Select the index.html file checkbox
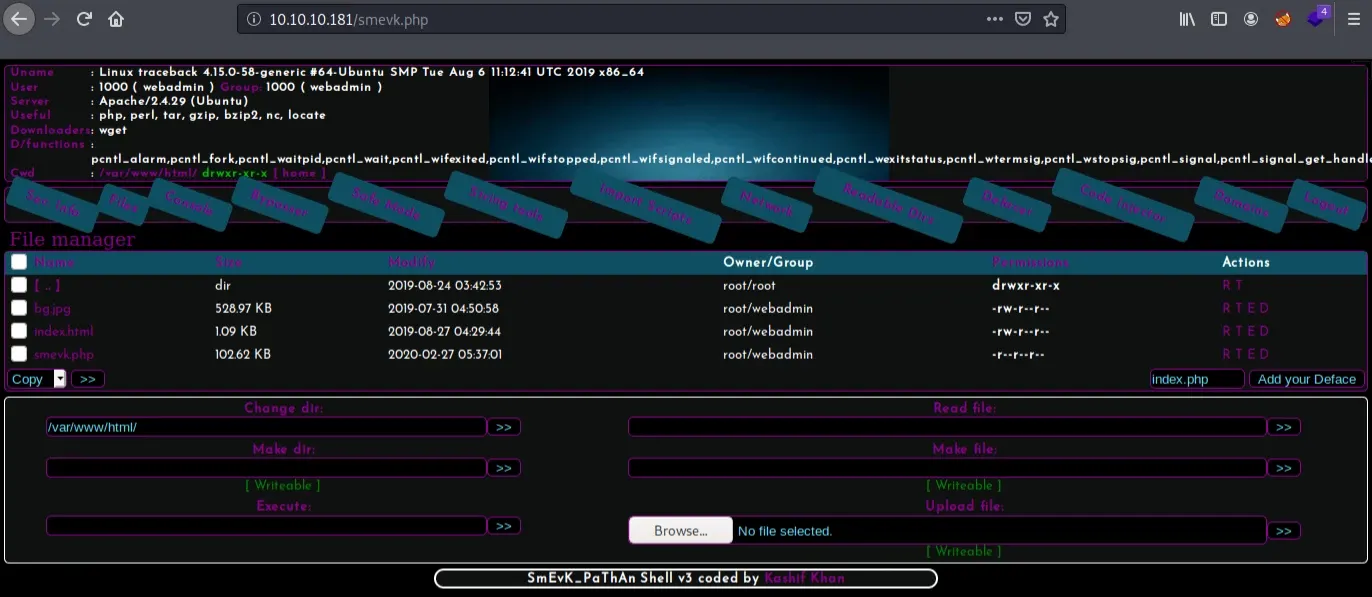This screenshot has height=597, width=1372. [x=19, y=331]
